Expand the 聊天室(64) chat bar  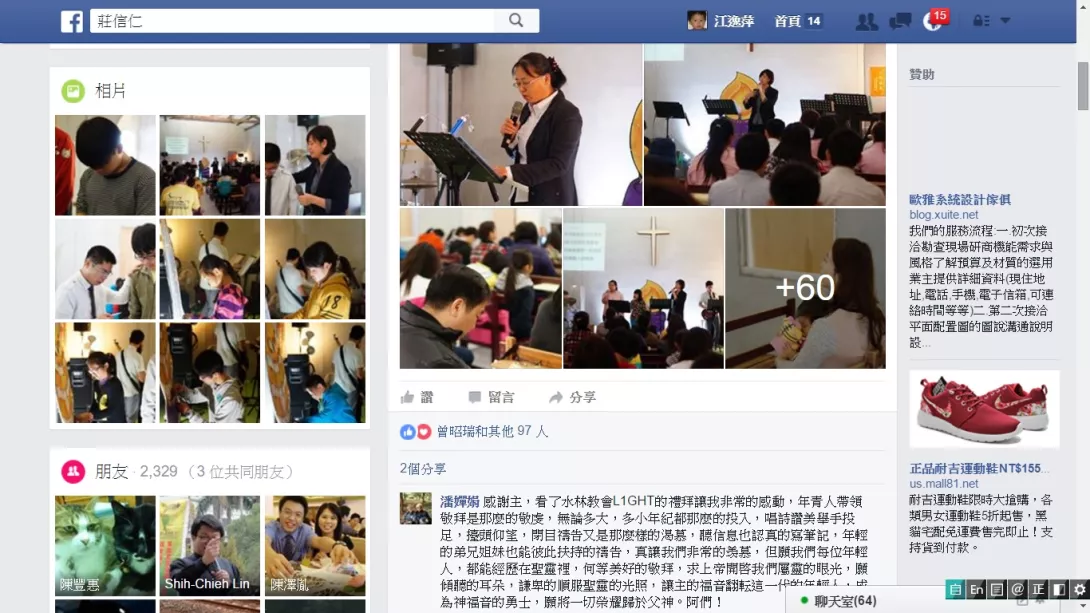pos(840,600)
